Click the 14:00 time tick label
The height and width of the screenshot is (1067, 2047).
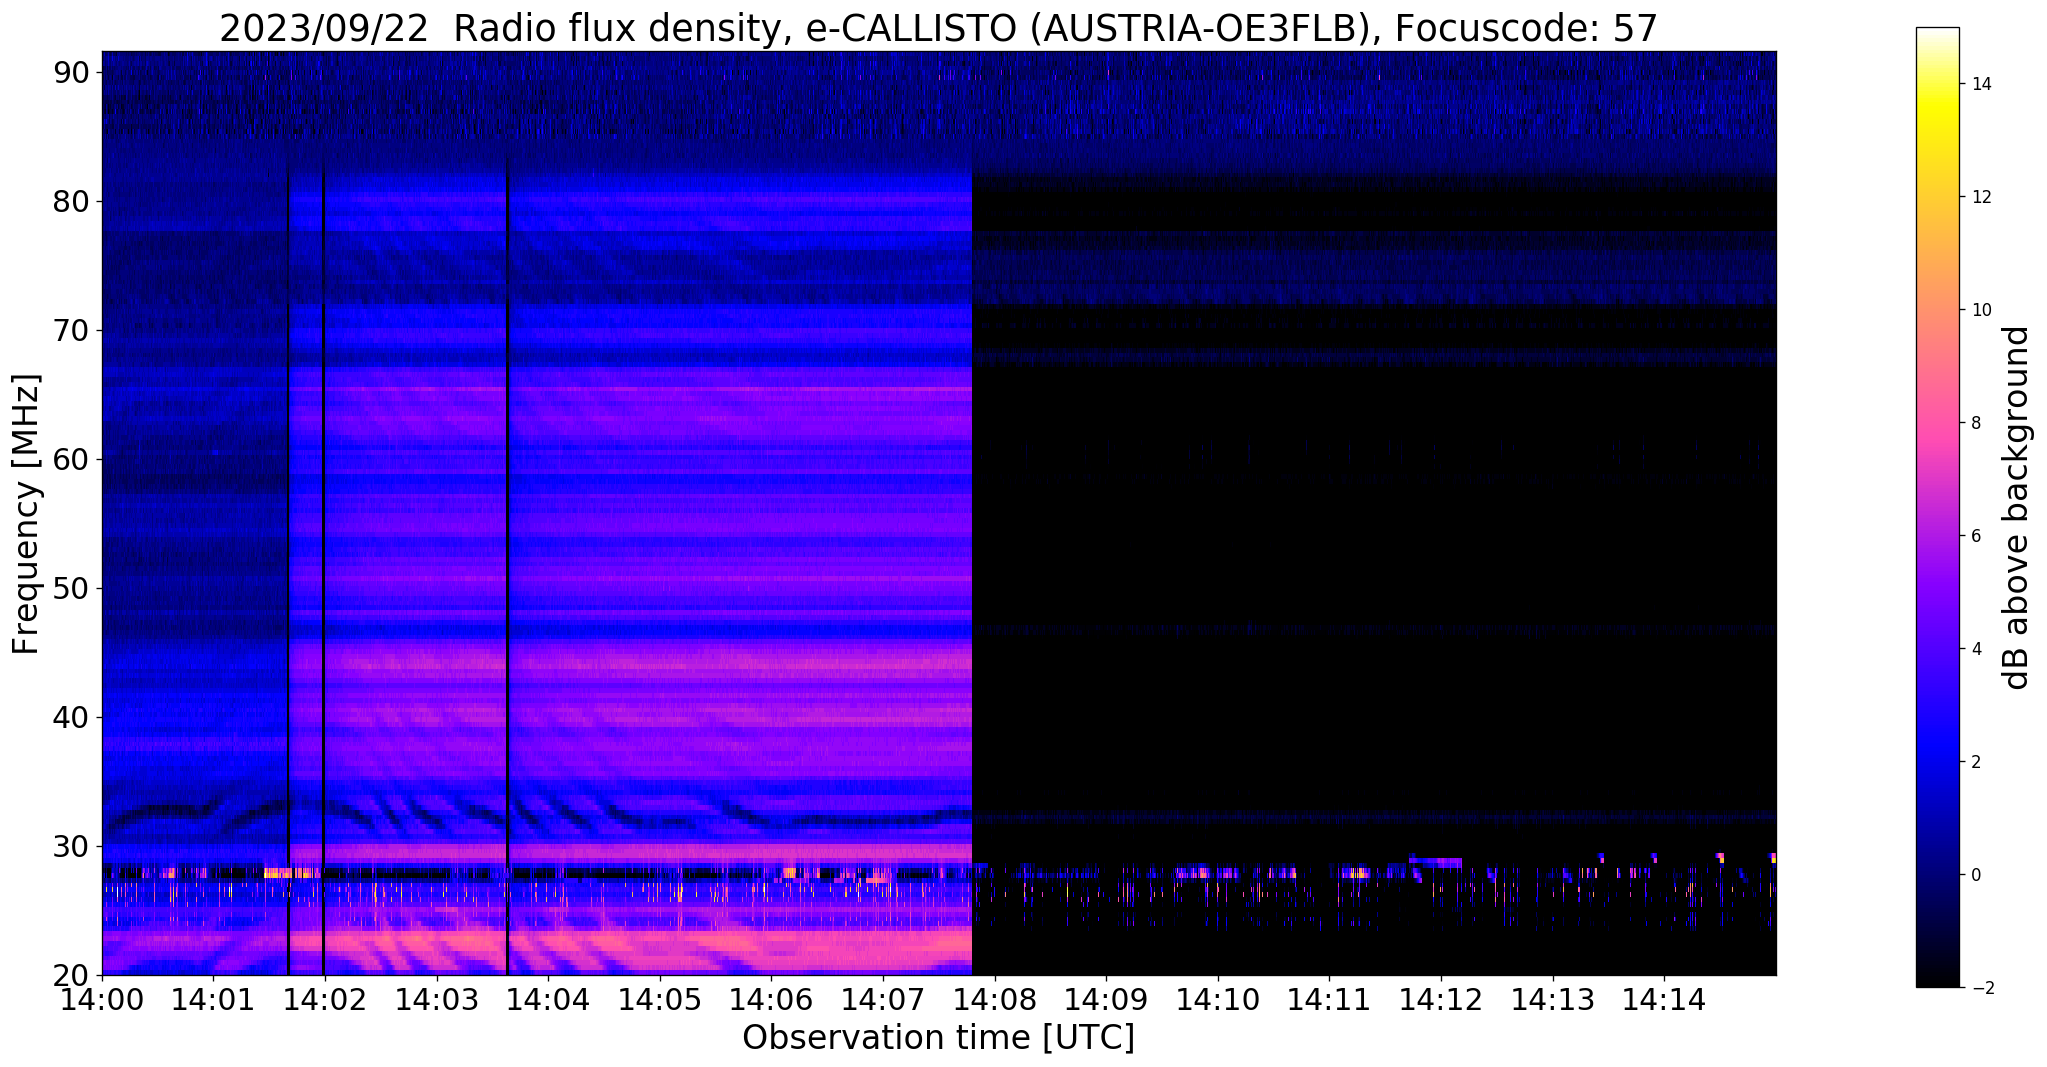[x=102, y=998]
